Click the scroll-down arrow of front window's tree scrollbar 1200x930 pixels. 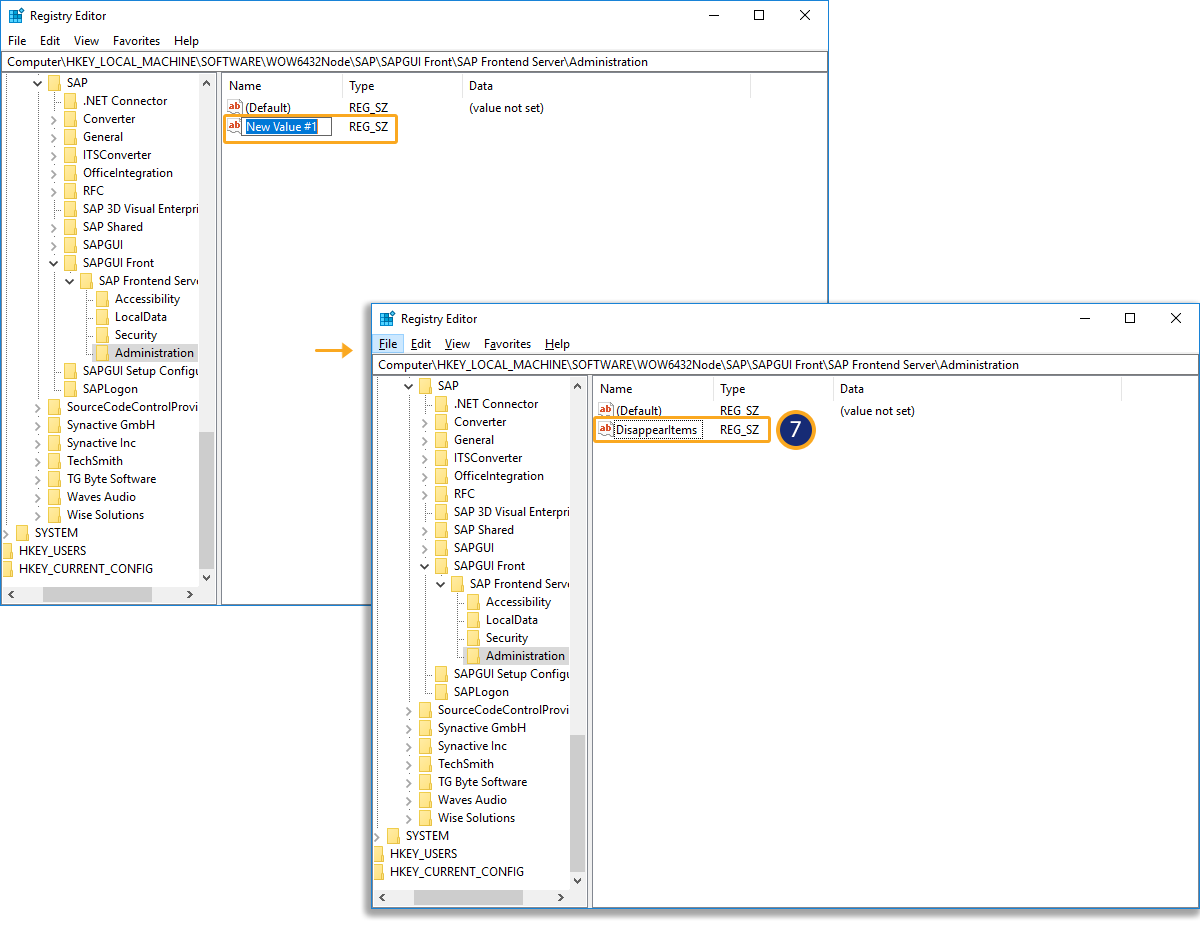coord(578,881)
